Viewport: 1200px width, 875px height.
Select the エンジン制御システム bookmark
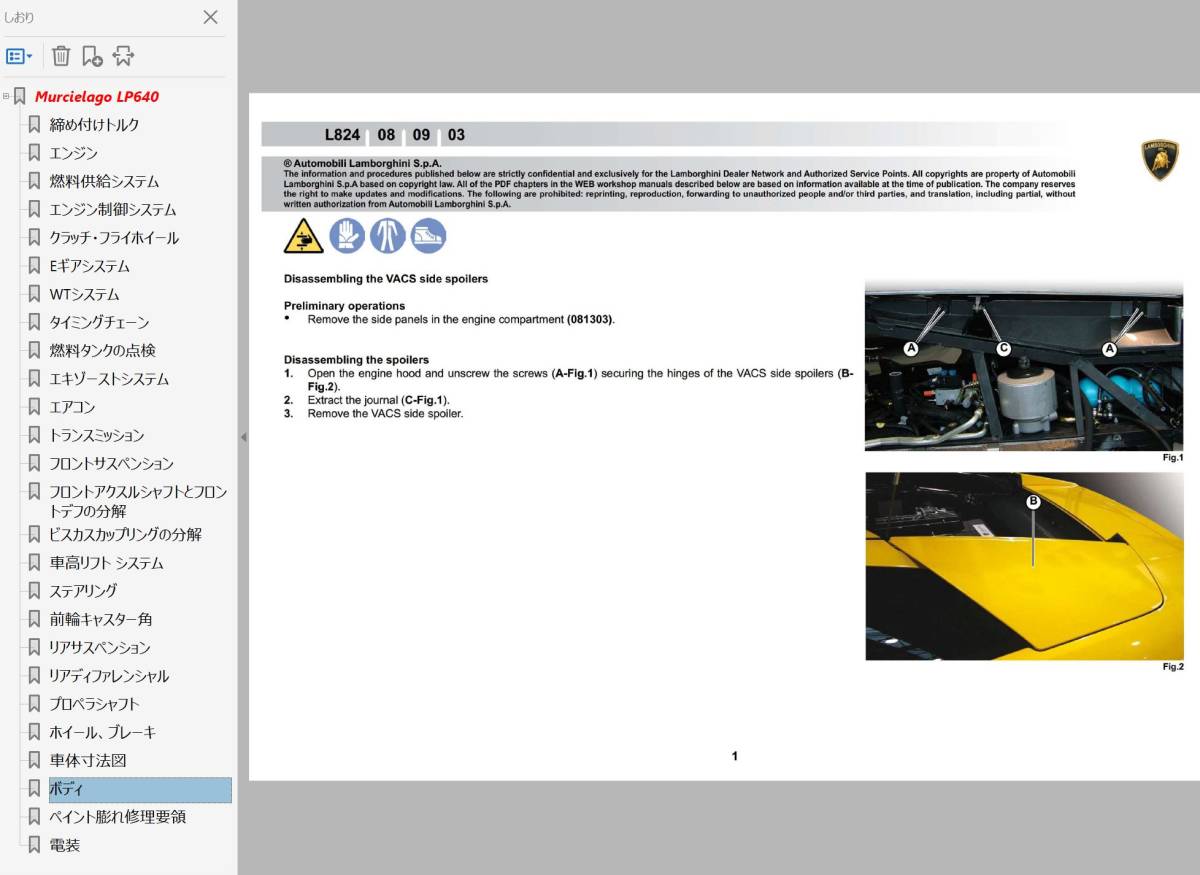112,210
